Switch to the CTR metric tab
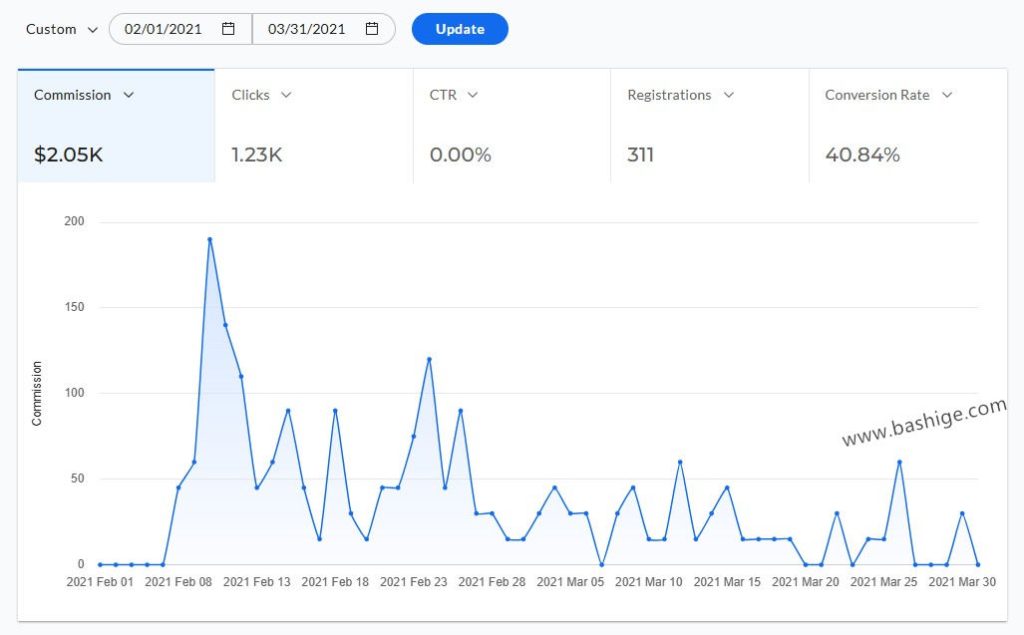Viewport: 1024px width, 635px height. coord(510,125)
